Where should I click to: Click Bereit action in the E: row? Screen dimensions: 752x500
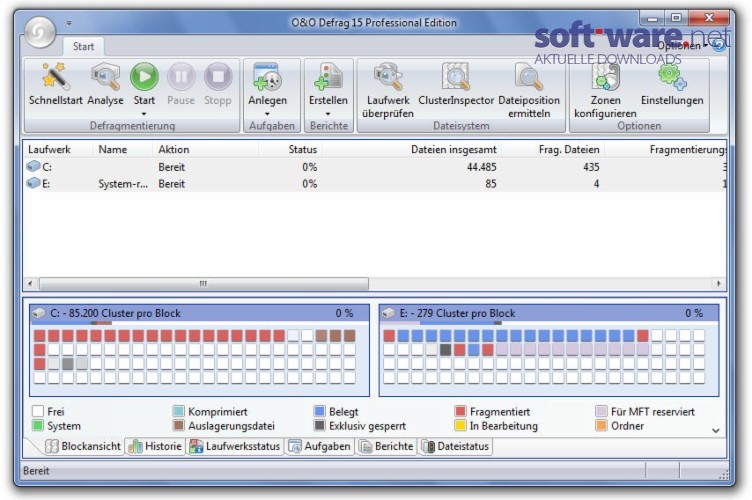(171, 184)
